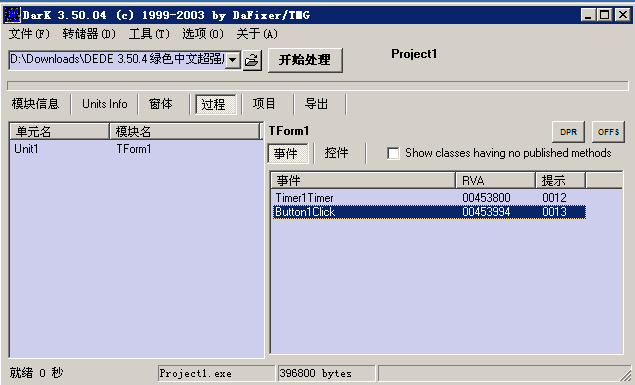Click the TForm1 heading above events
This screenshot has height=385, width=635.
tap(289, 131)
